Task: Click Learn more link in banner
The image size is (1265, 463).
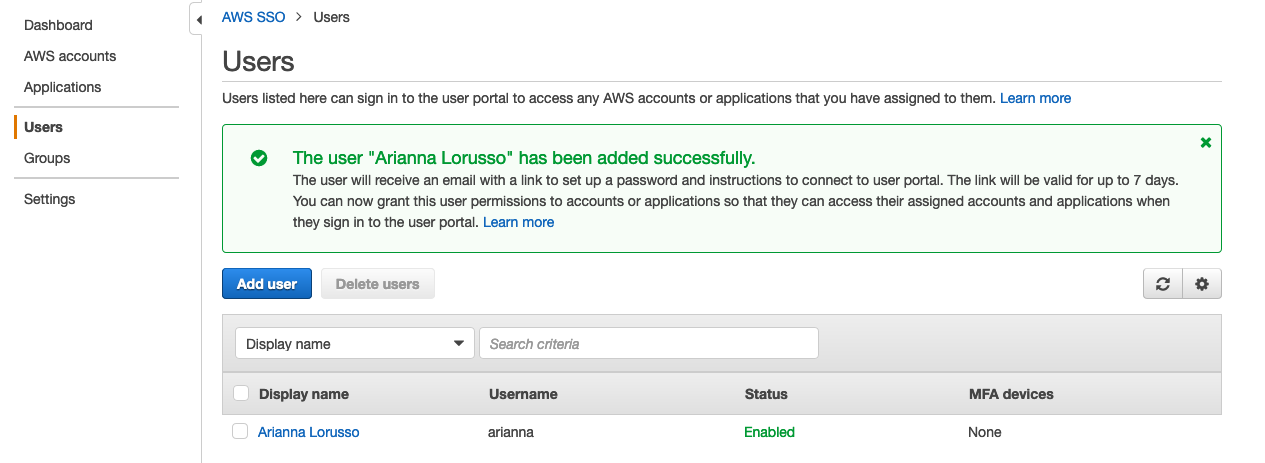Action: tap(518, 222)
